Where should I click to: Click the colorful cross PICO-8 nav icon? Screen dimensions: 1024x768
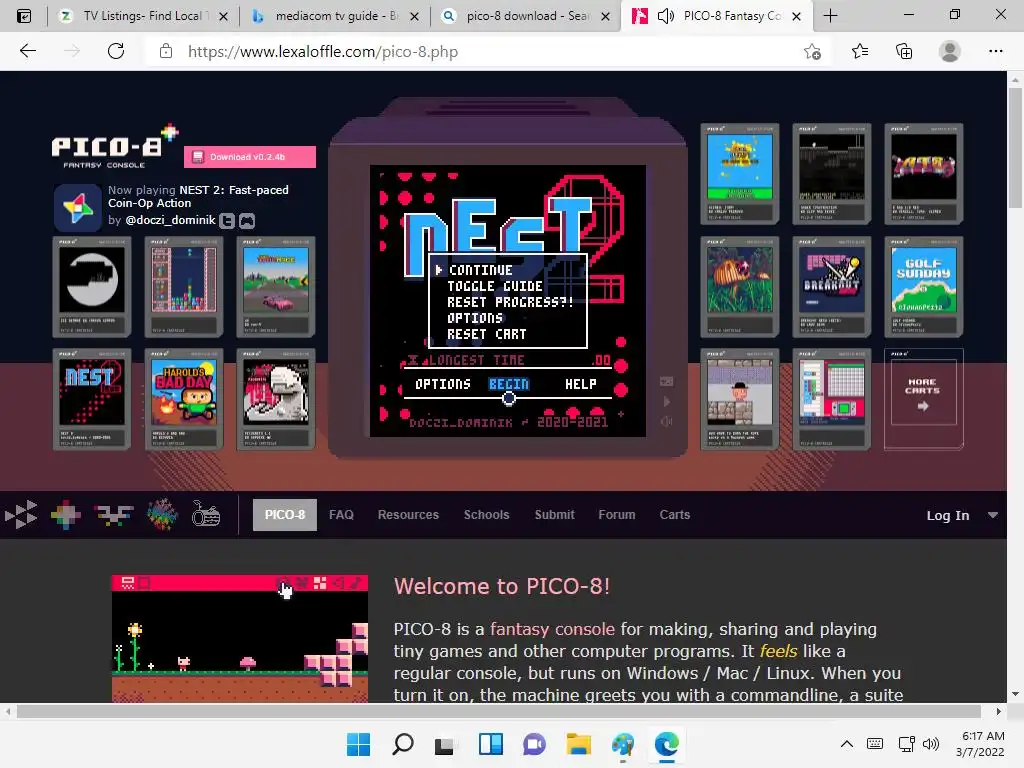66,515
